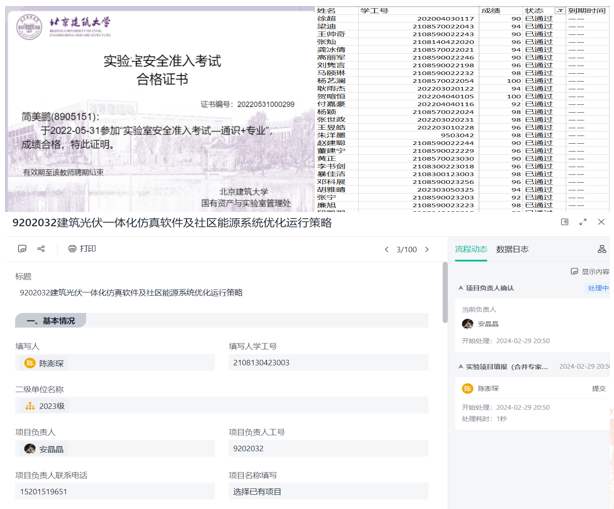The height and width of the screenshot is (509, 614).
Task: Switch to the 数据日志 tab
Action: coord(512,249)
